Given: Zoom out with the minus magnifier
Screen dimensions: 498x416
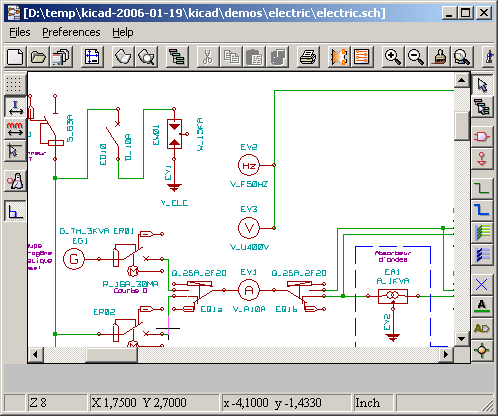Looking at the screenshot, I should (x=416, y=57).
